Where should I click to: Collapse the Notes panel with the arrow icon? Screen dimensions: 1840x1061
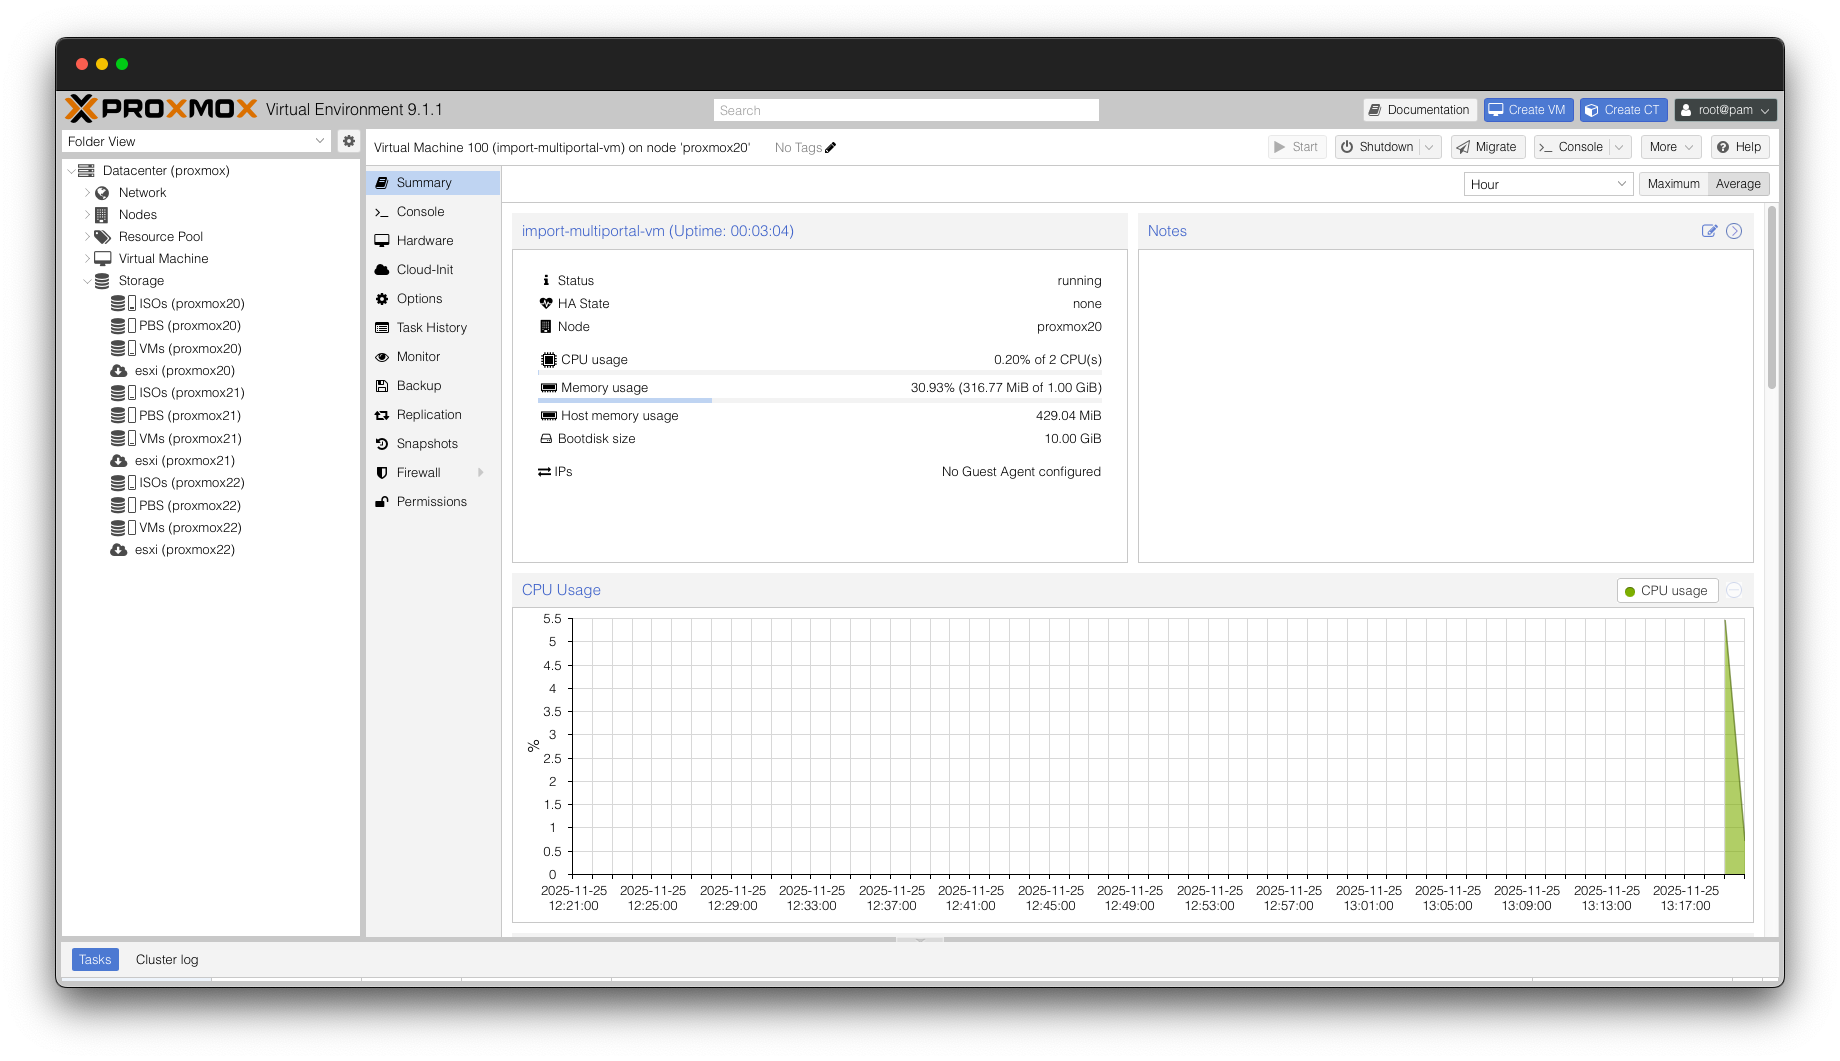tap(1734, 231)
